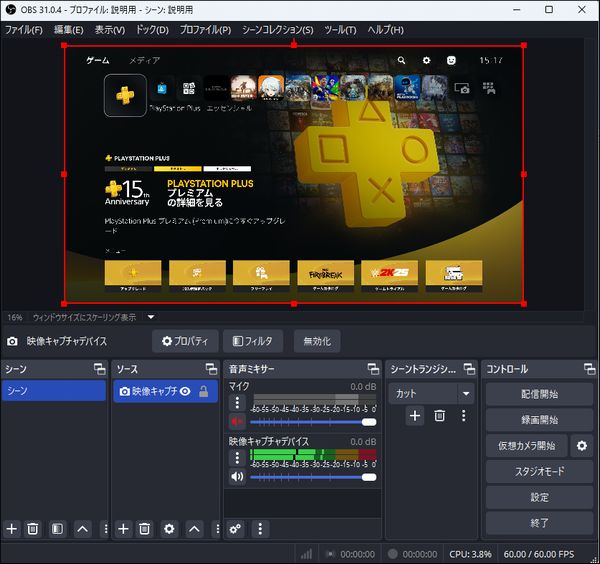600x564 pixels.
Task: Open 映像キャプチャデバイス audio options three-dot icon
Action: pos(237,458)
